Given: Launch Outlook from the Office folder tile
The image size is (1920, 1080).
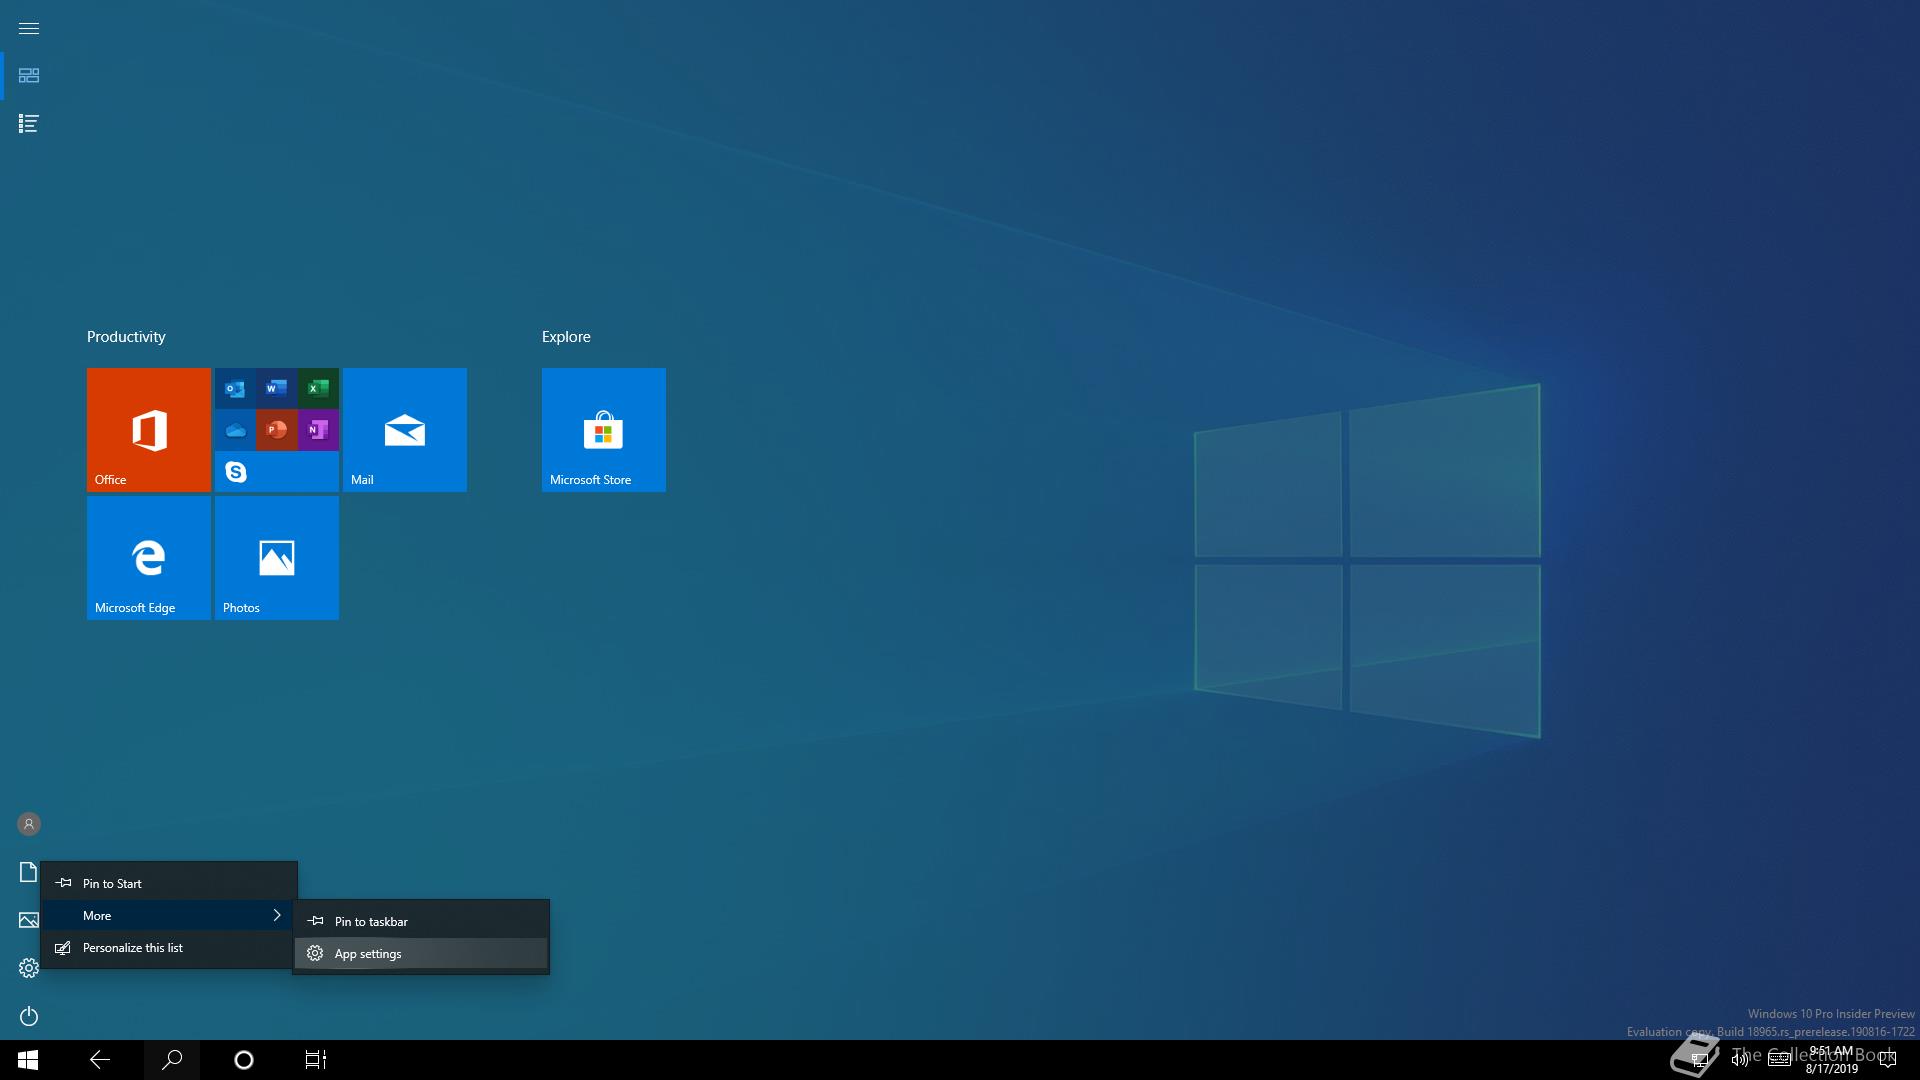Looking at the screenshot, I should [235, 388].
